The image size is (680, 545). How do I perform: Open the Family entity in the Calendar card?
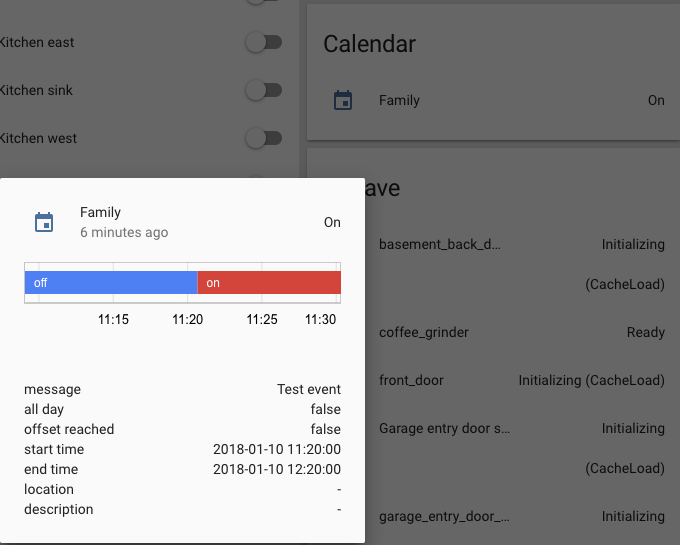[x=399, y=100]
